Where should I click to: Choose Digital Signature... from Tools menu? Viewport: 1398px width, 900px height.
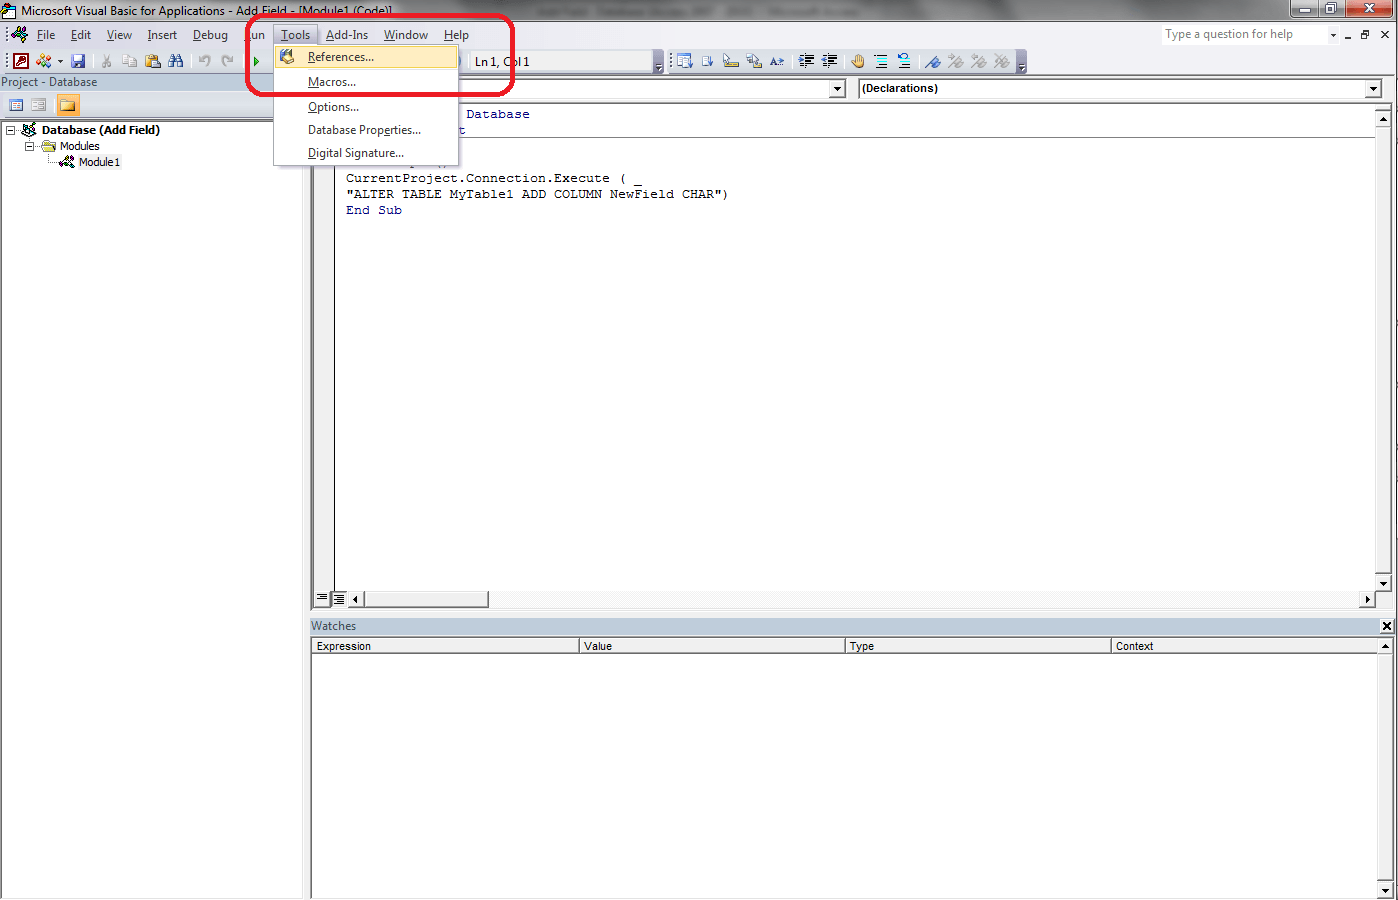366,153
